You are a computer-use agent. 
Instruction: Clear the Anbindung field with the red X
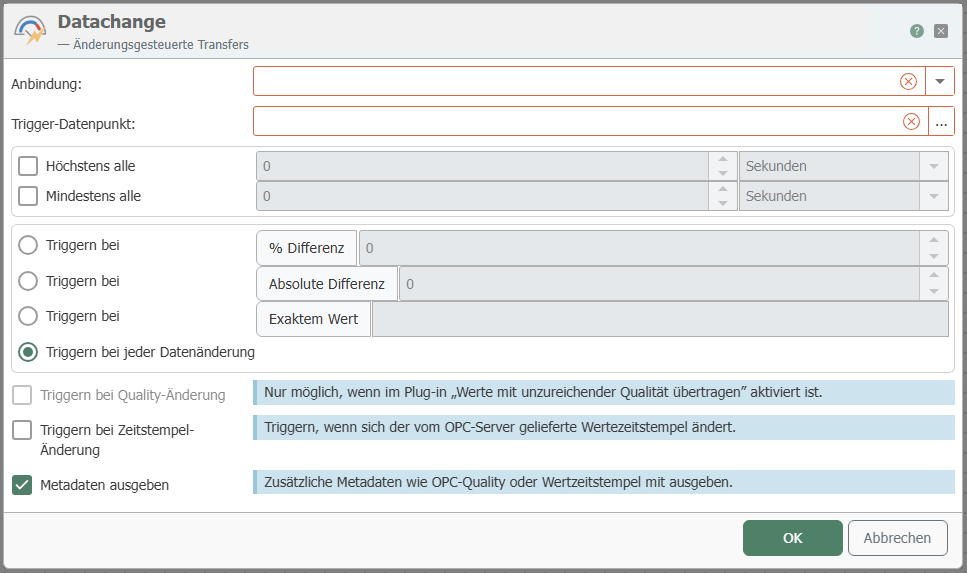click(908, 82)
